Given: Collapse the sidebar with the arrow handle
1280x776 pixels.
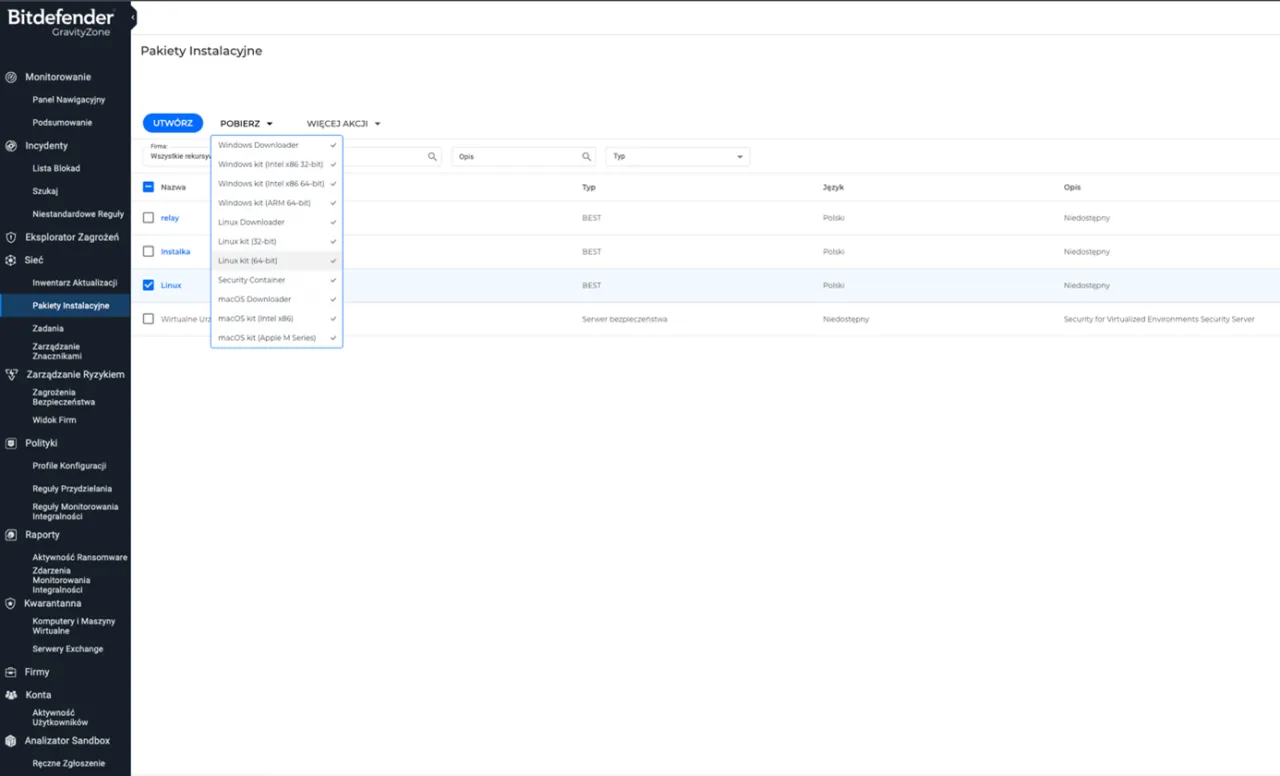Looking at the screenshot, I should coord(133,17).
